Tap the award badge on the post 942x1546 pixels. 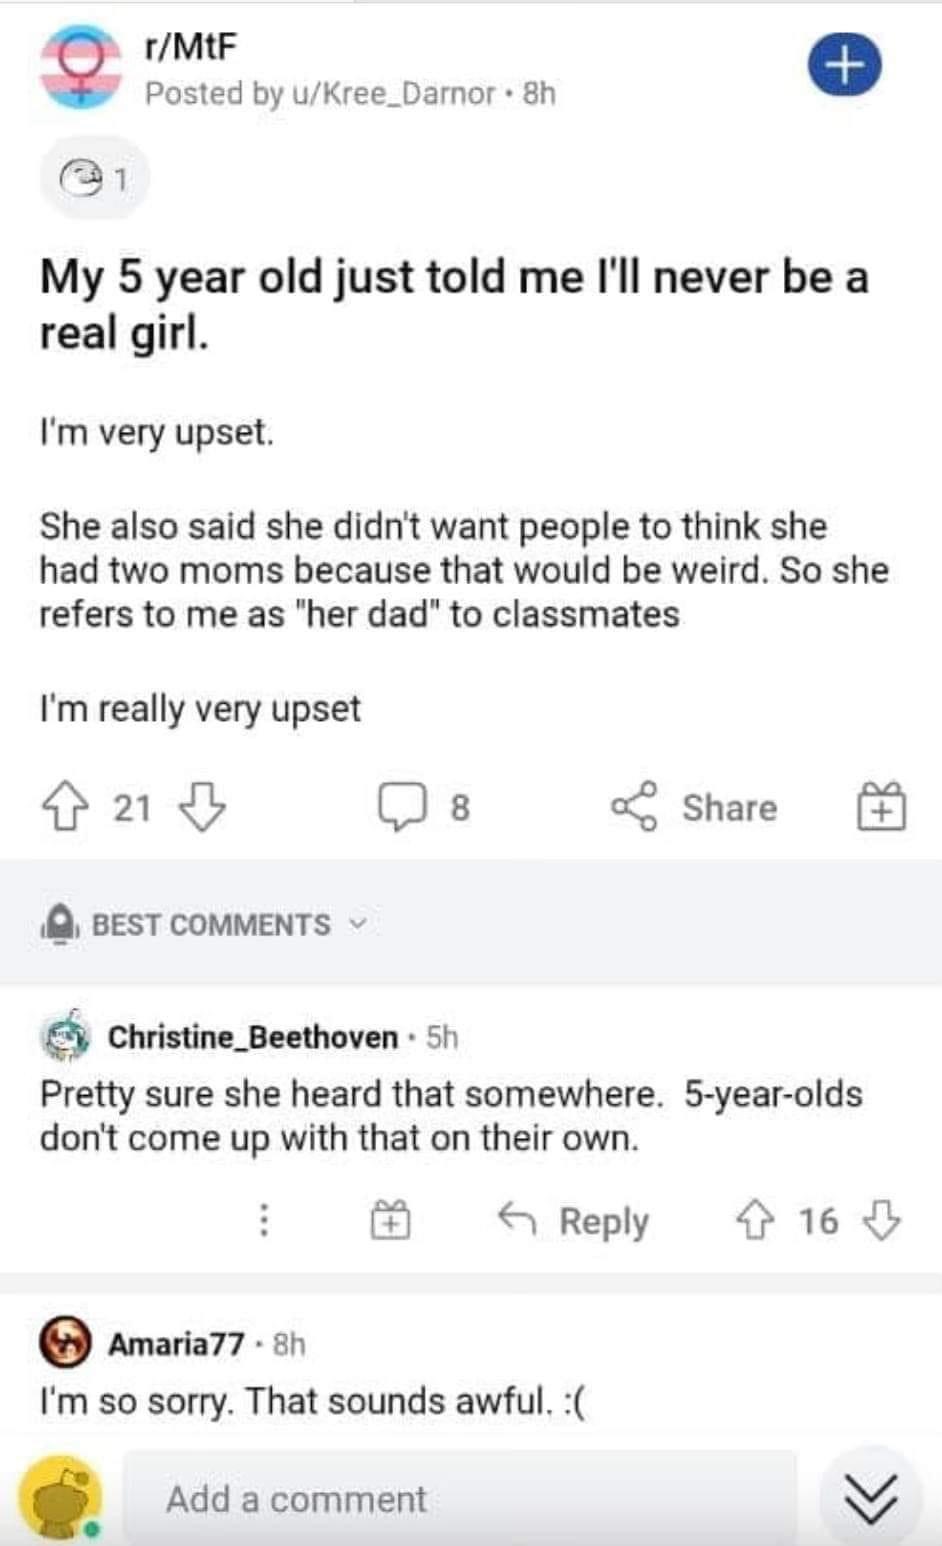click(95, 180)
